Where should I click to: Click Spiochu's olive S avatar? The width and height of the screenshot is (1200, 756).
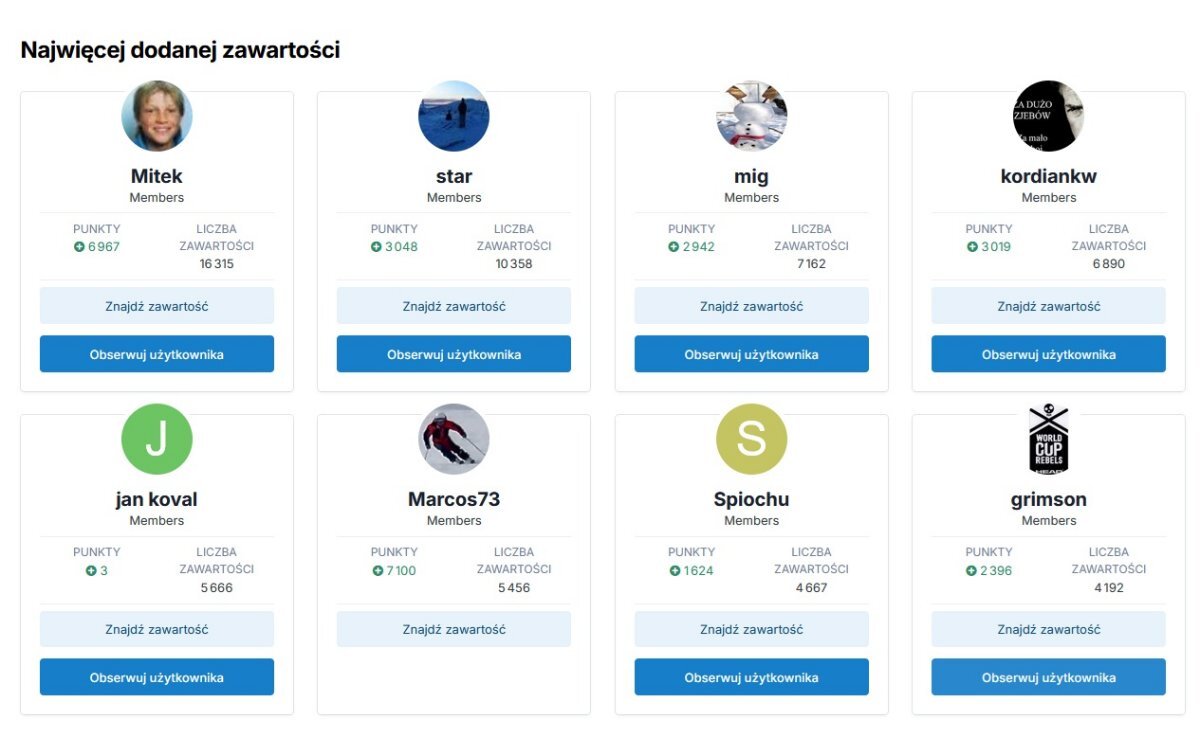coord(752,439)
